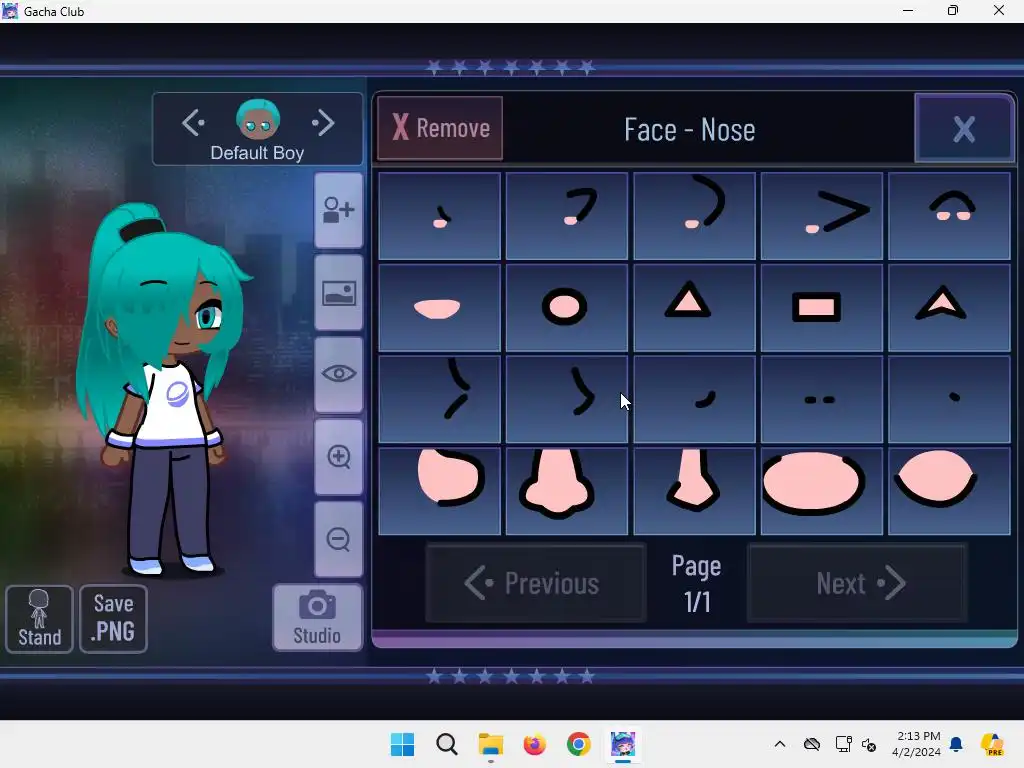The height and width of the screenshot is (768, 1024).
Task: Launch File Explorer from the taskbar
Action: pyautogui.click(x=490, y=744)
